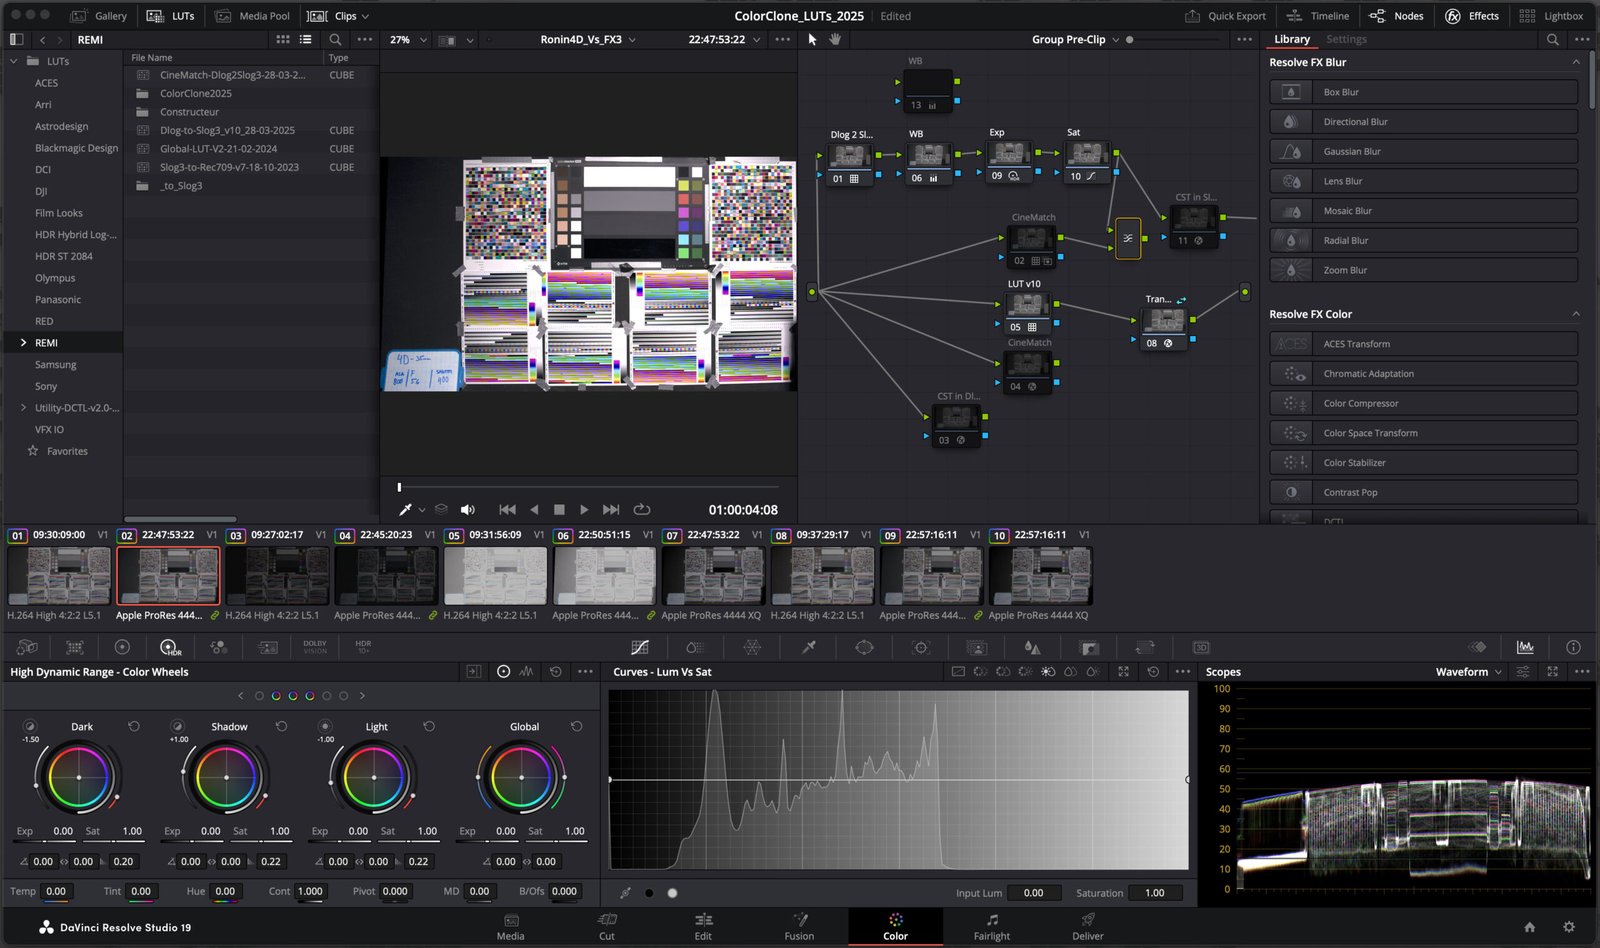Open the Power Window palette

click(x=864, y=647)
